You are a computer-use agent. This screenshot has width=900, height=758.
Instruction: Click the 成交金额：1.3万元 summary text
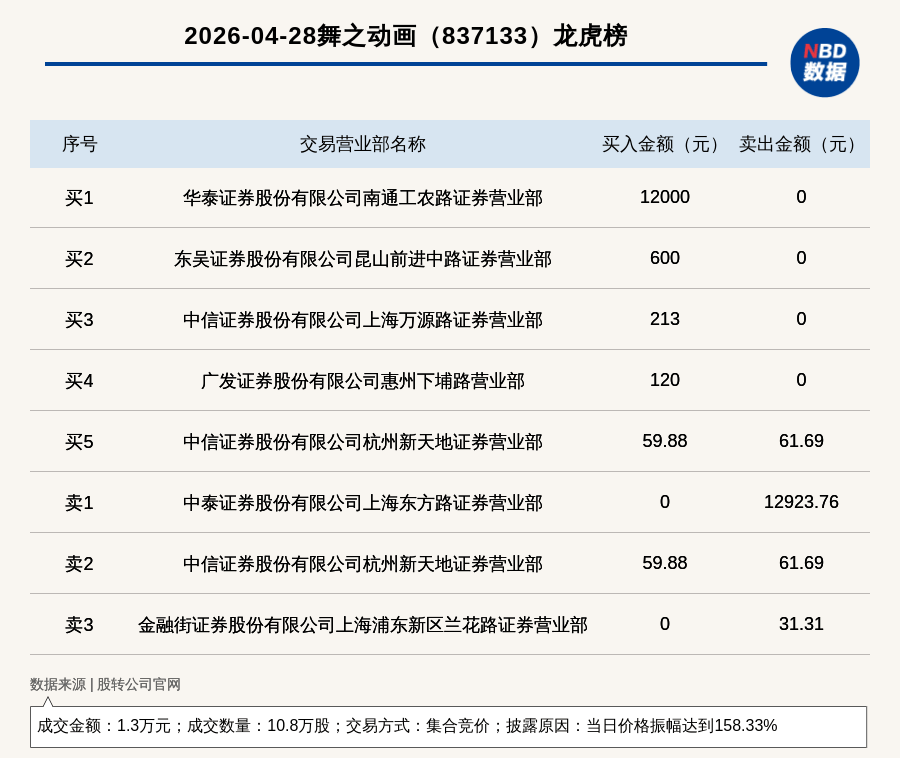104,726
